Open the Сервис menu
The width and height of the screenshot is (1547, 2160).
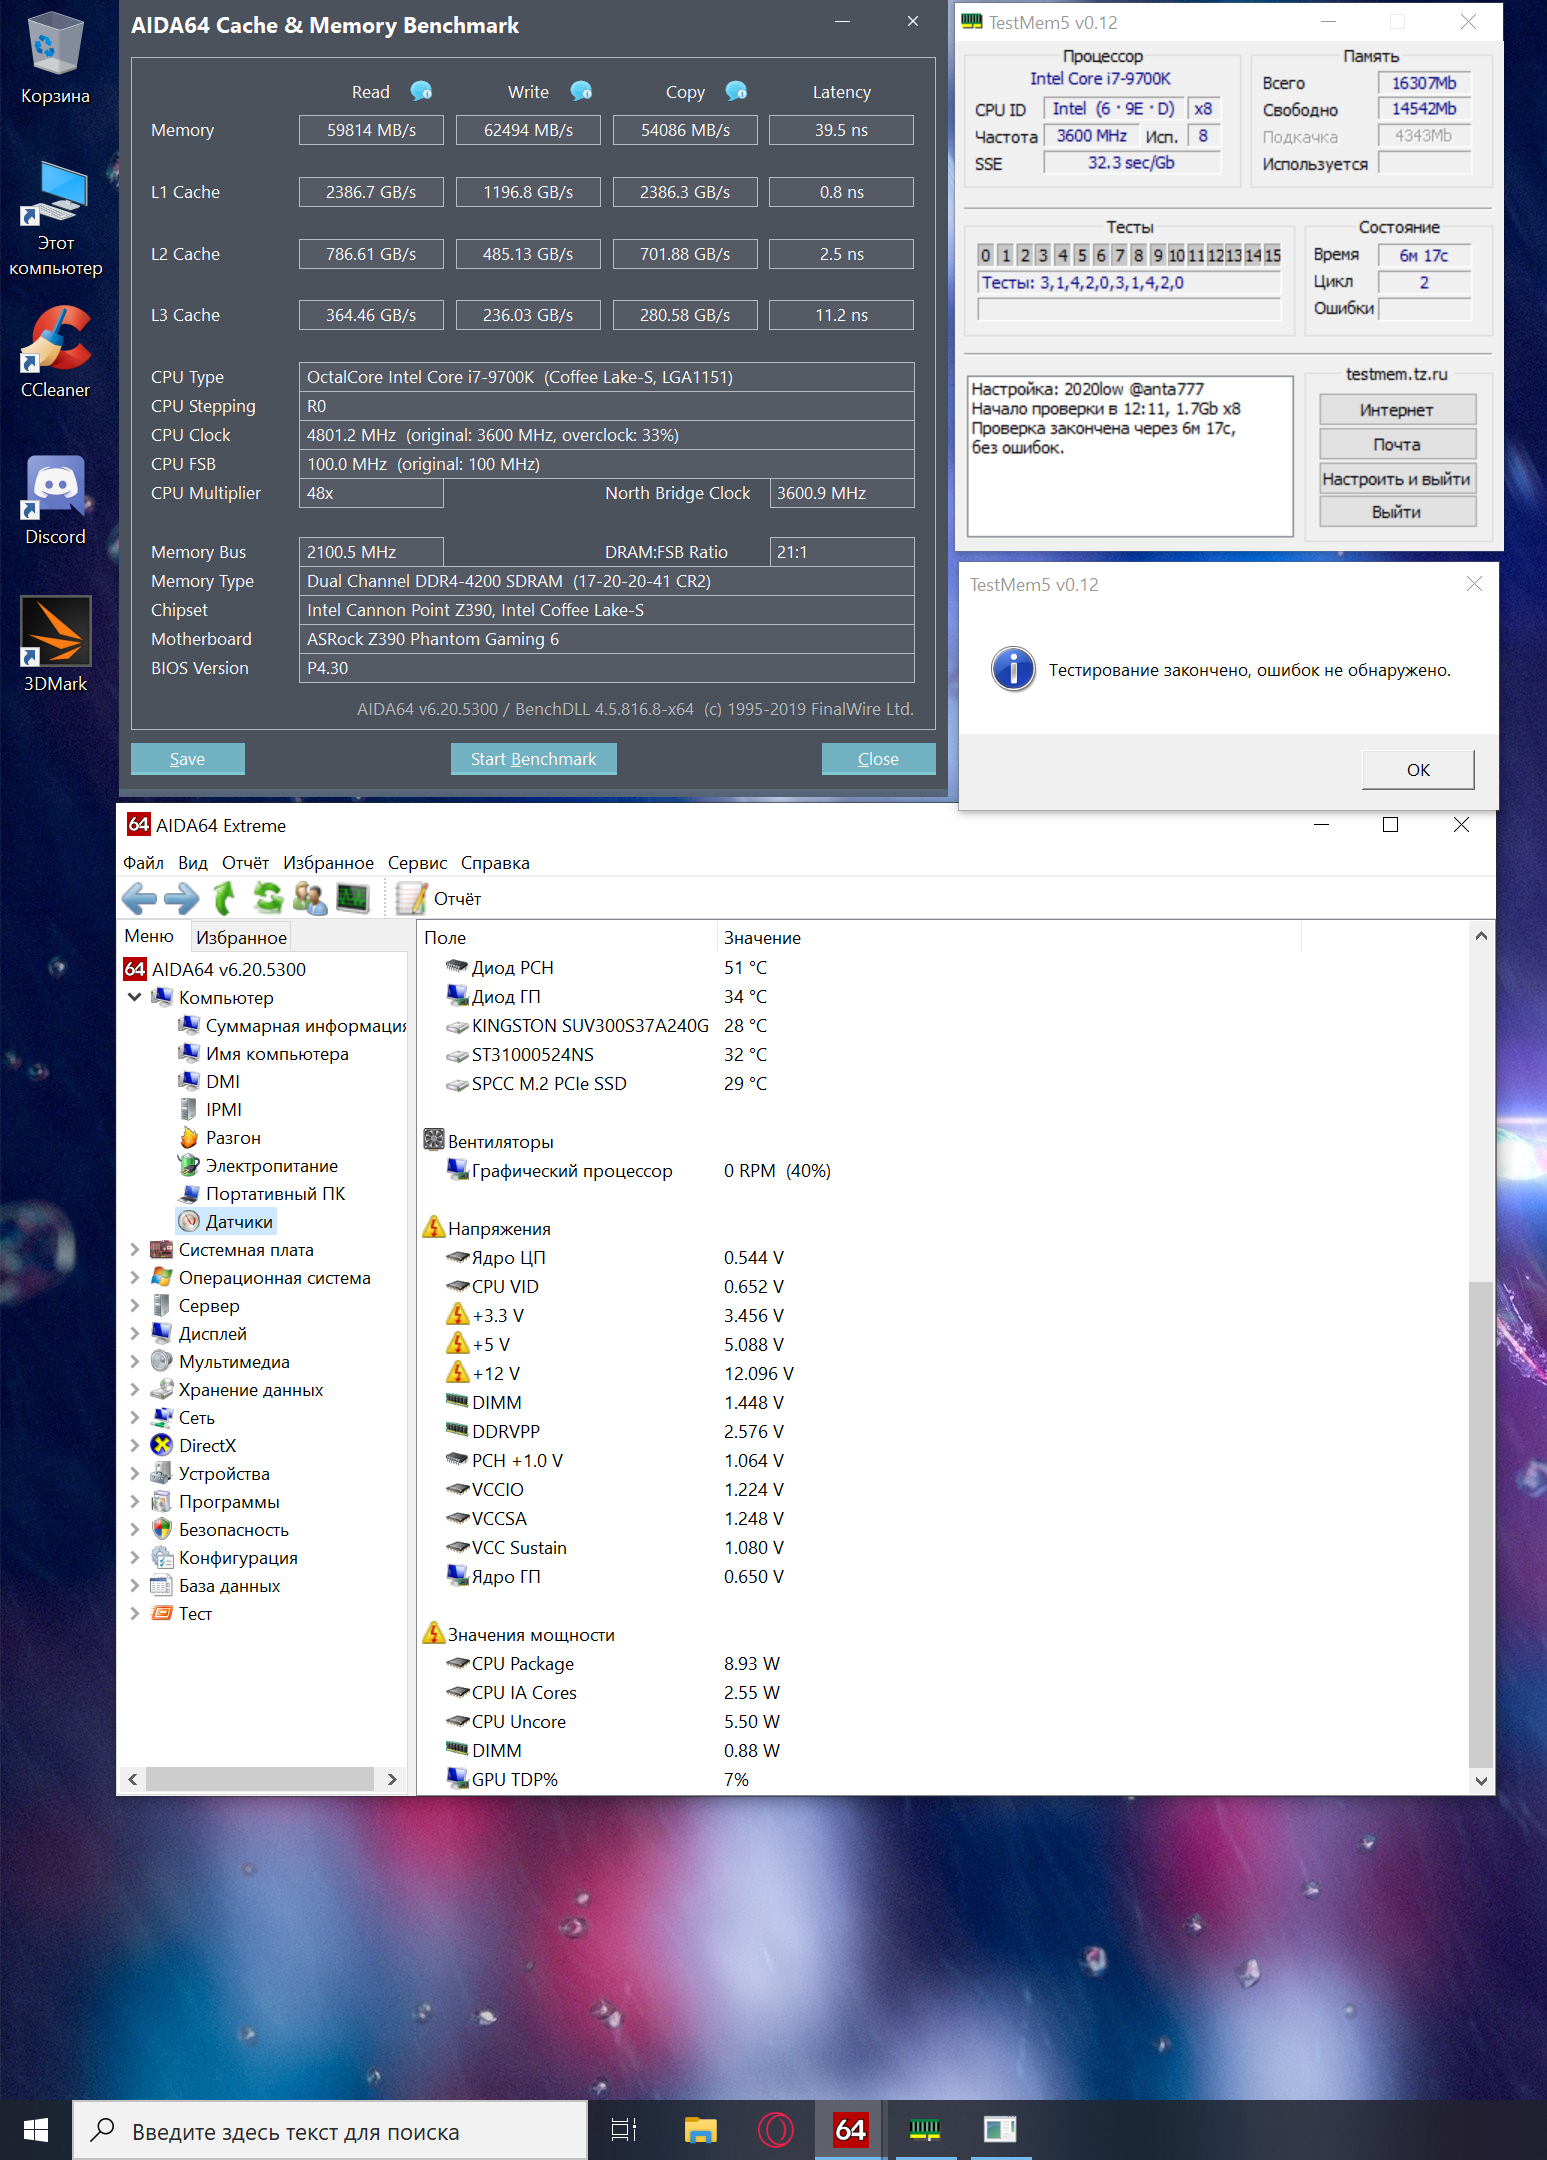(x=417, y=862)
